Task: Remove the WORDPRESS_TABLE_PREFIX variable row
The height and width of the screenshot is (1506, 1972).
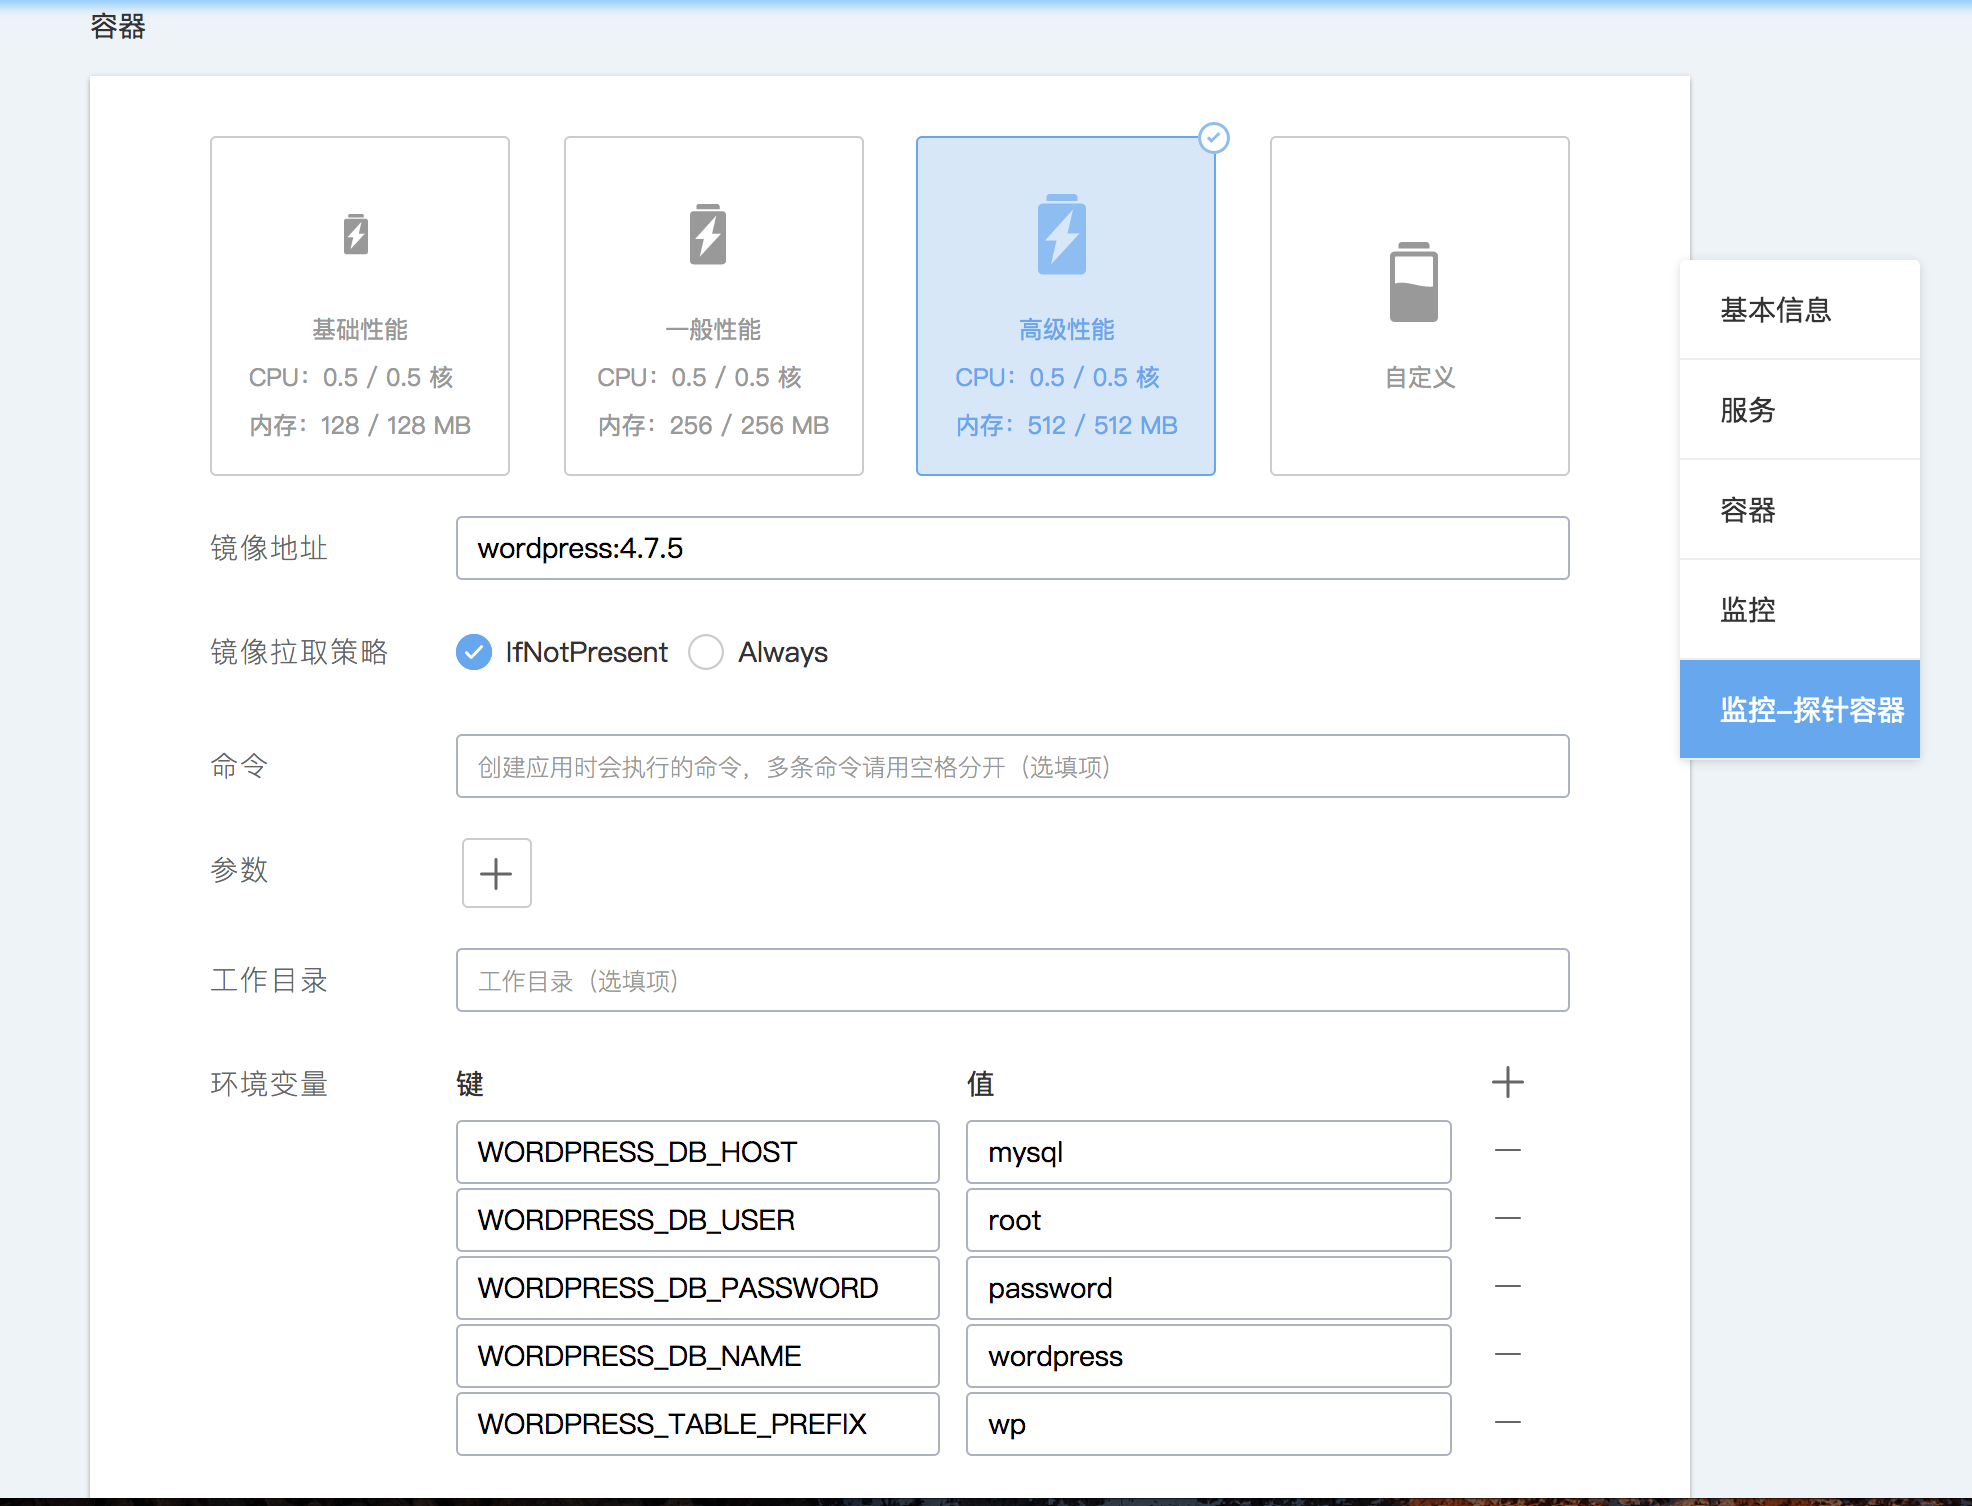Action: (1507, 1423)
